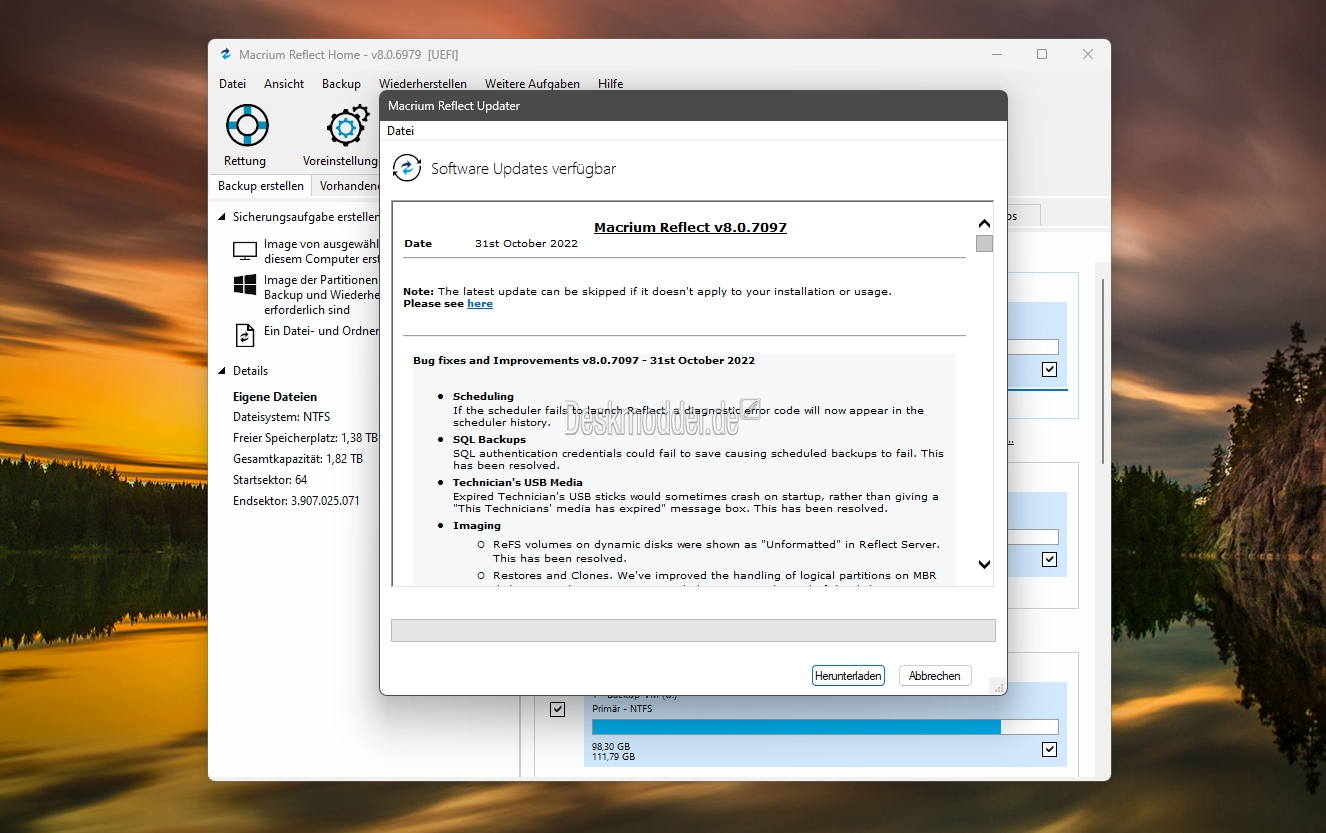Click 'Technician's USB Media' heading
Viewport: 1326px width, 833px height.
pos(518,482)
